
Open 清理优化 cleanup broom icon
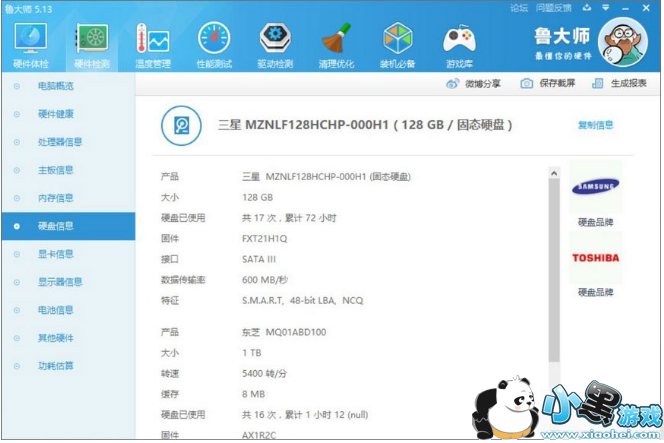point(336,38)
